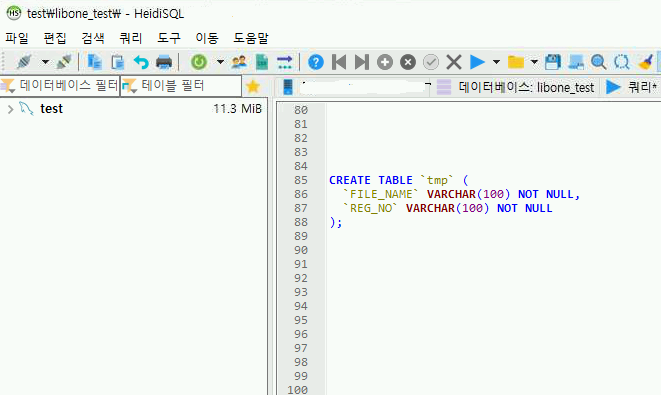The height and width of the screenshot is (395, 661).
Task: Open the User manager icon
Action: (239, 62)
